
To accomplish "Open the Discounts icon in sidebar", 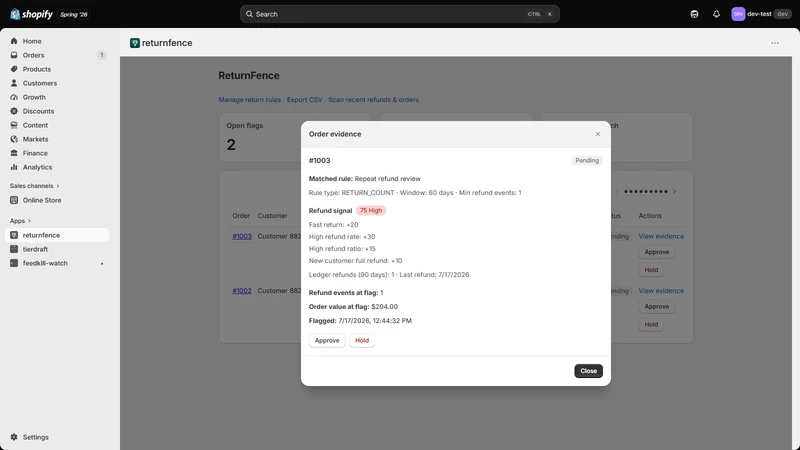I will 14,111.
